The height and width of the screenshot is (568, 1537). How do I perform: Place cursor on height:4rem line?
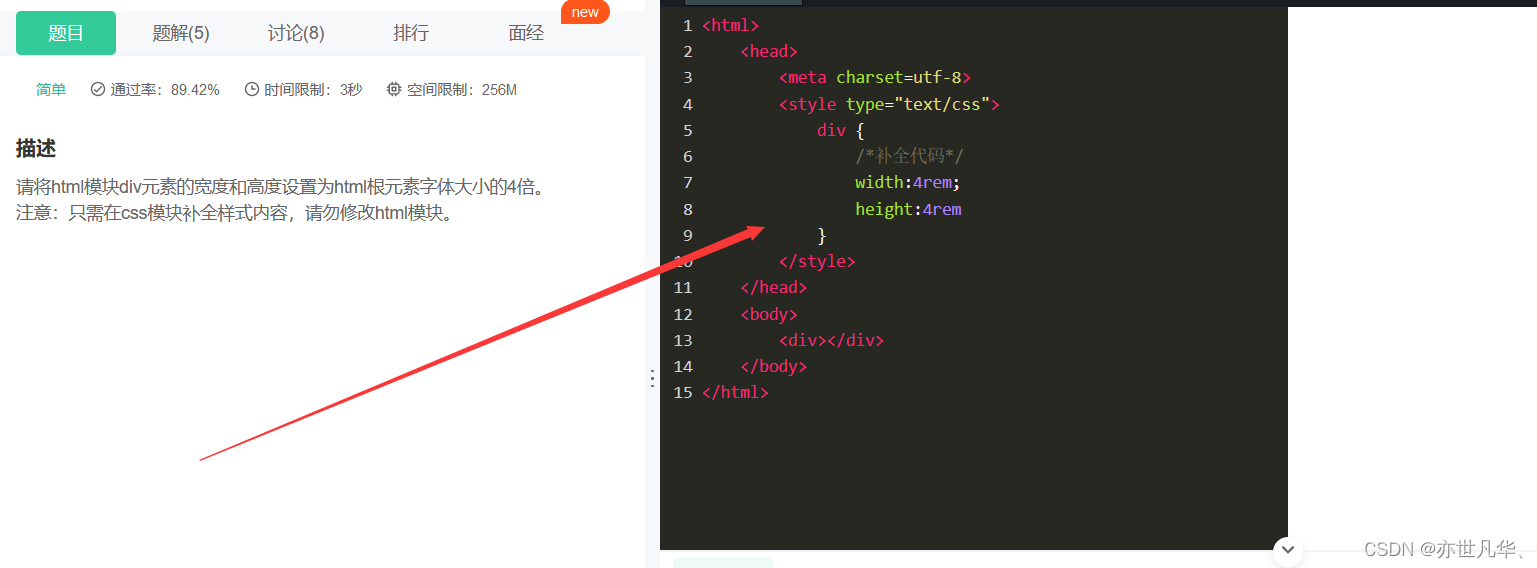[908, 209]
